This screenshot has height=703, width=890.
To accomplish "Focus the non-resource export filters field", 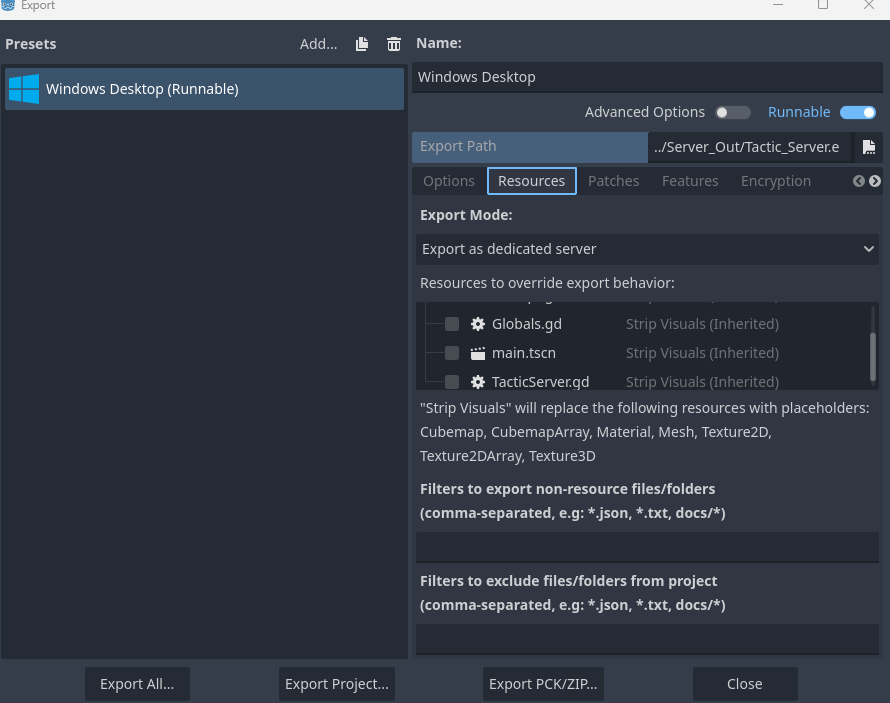I will click(x=647, y=547).
